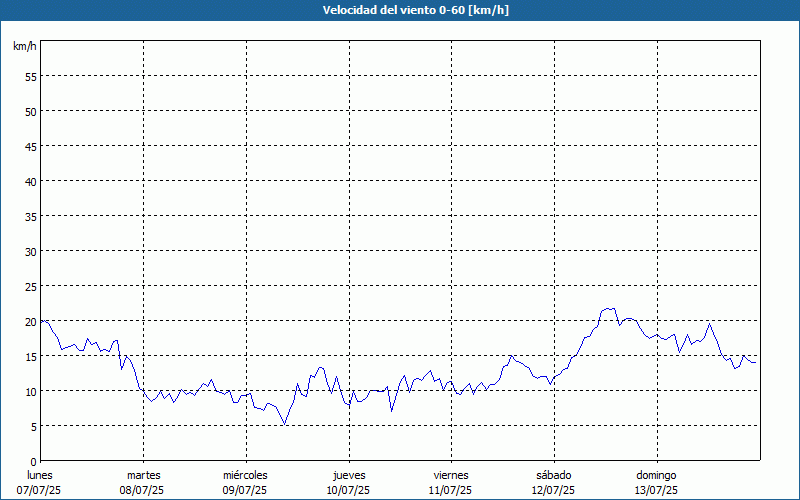800x500 pixels.
Task: Click the y-axis value 20
Action: [x=31, y=321]
